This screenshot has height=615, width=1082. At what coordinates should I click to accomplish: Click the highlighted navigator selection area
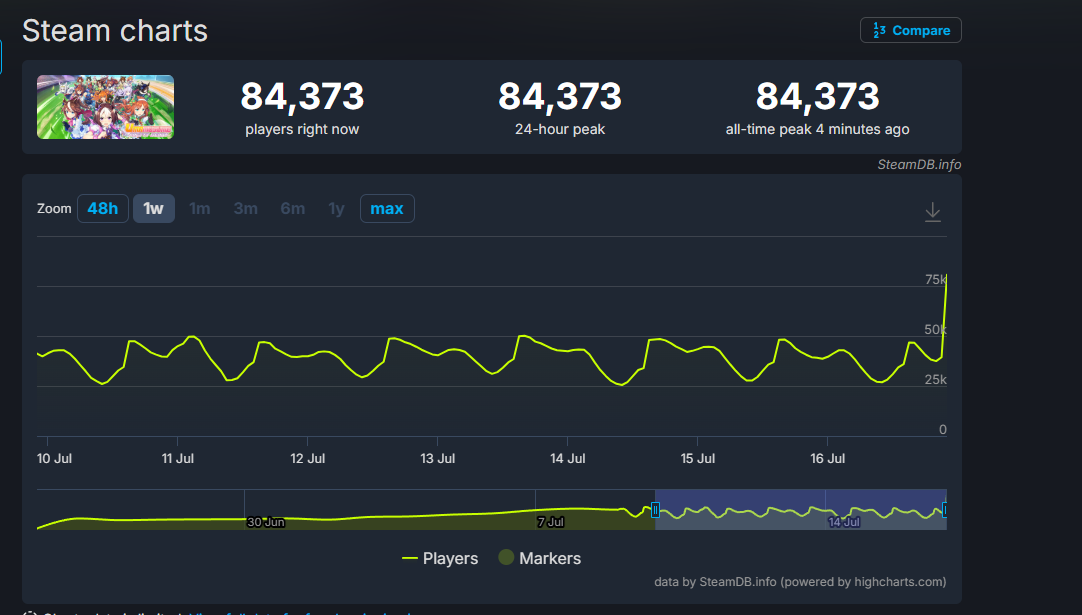(x=800, y=509)
